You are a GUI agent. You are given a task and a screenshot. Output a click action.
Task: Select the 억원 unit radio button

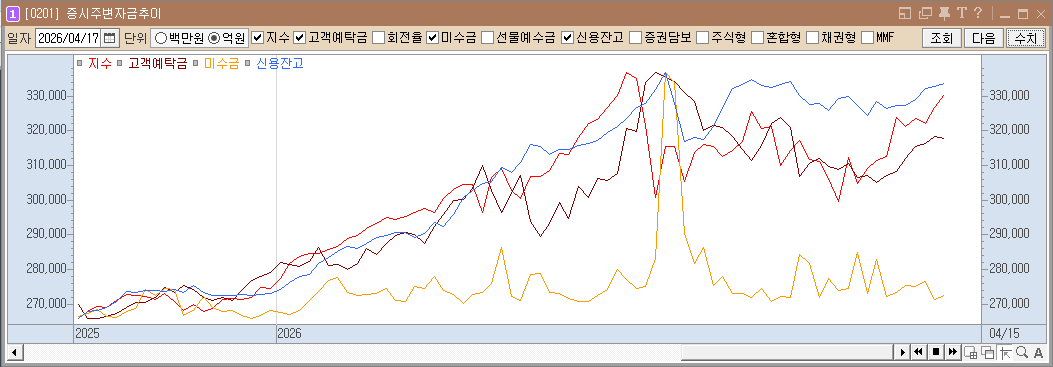[214, 38]
